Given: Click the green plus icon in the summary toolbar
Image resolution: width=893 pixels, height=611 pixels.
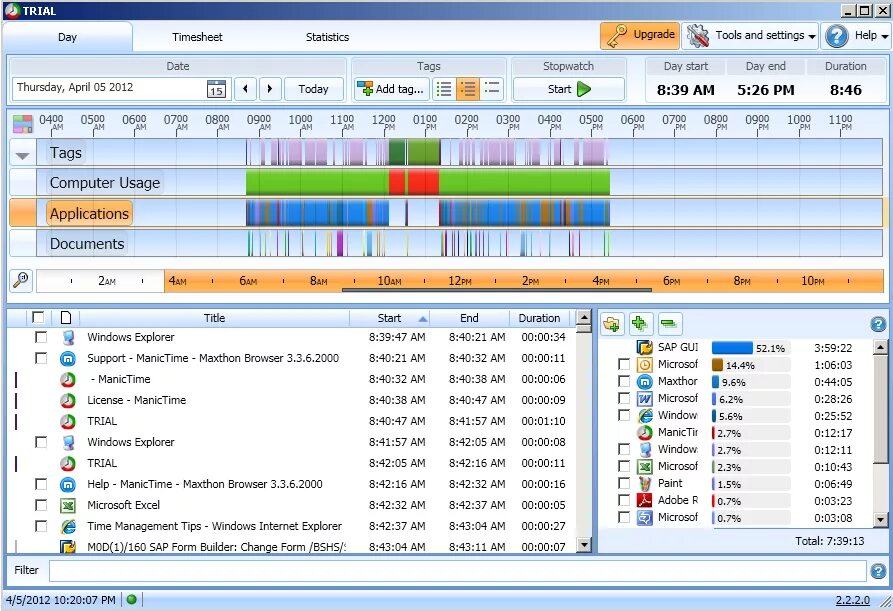Looking at the screenshot, I should (640, 324).
